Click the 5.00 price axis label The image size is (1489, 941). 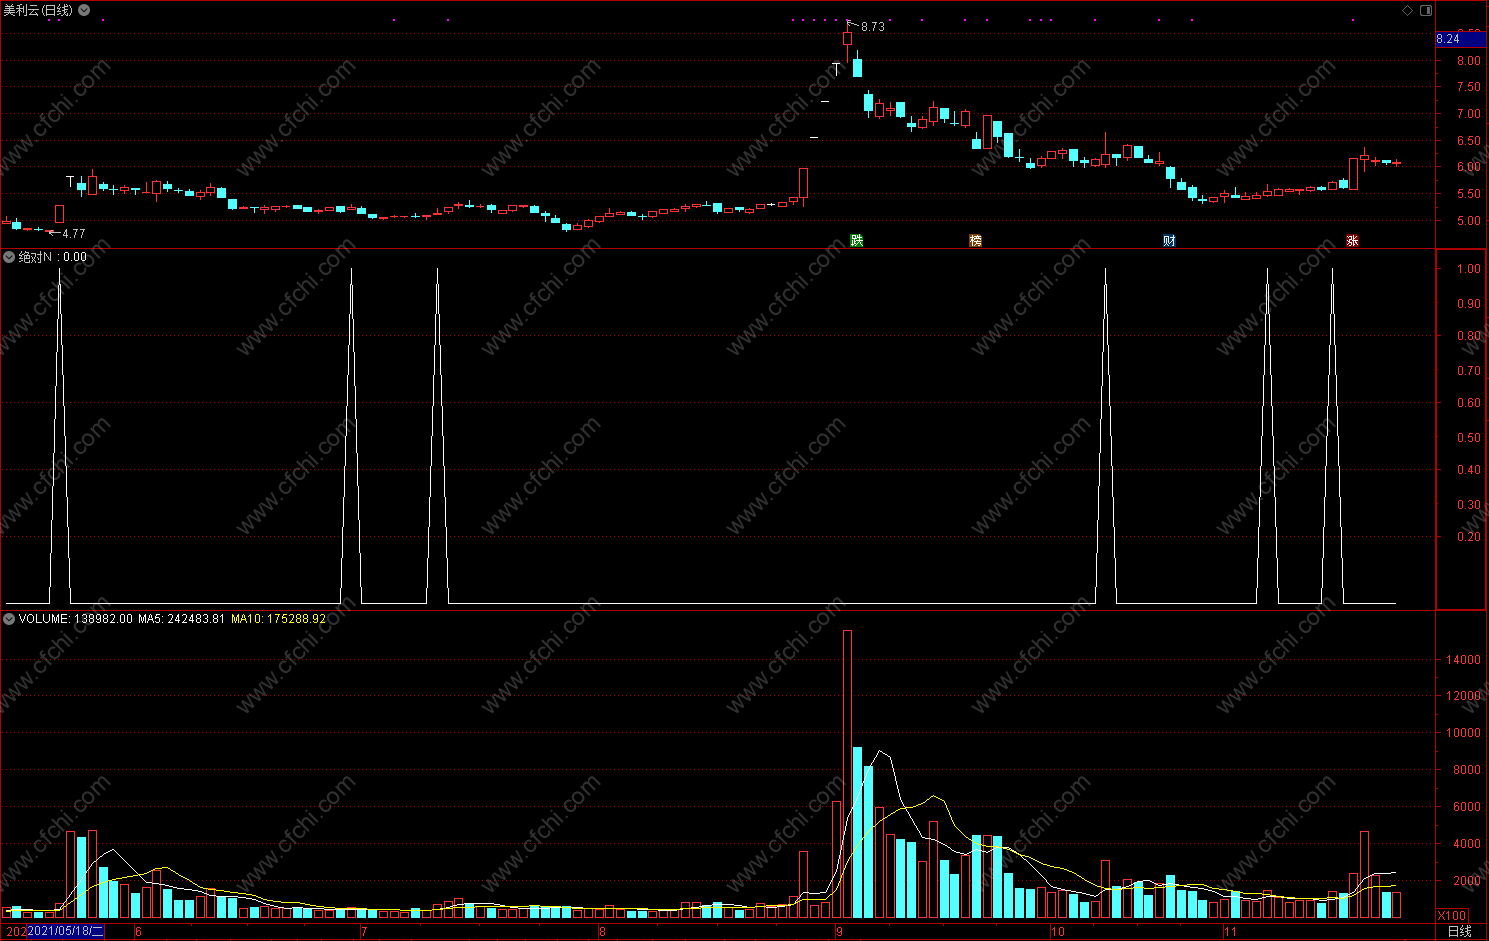tap(1468, 221)
